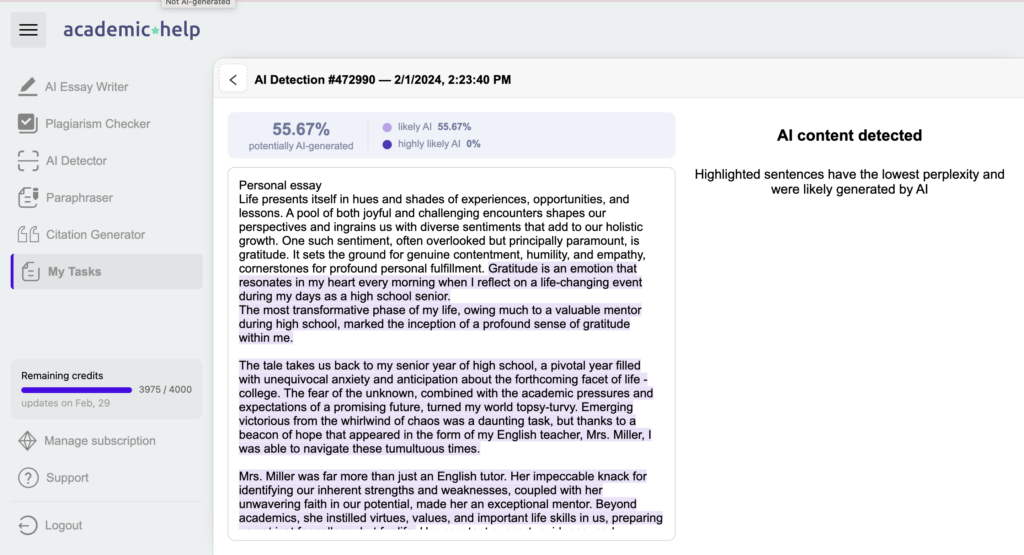Screen dimensions: 1024x555
Task: Click the likely AI light purple dot
Action: tap(387, 128)
